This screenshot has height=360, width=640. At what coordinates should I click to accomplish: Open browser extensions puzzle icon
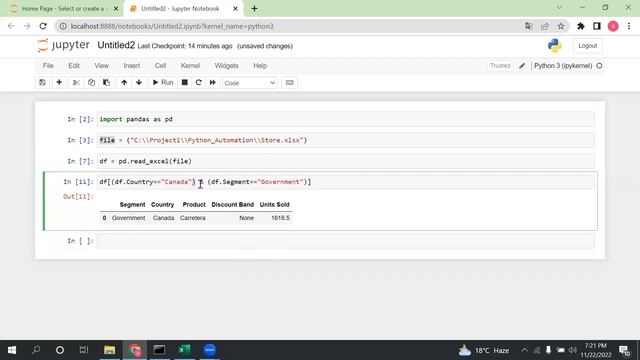(580, 26)
